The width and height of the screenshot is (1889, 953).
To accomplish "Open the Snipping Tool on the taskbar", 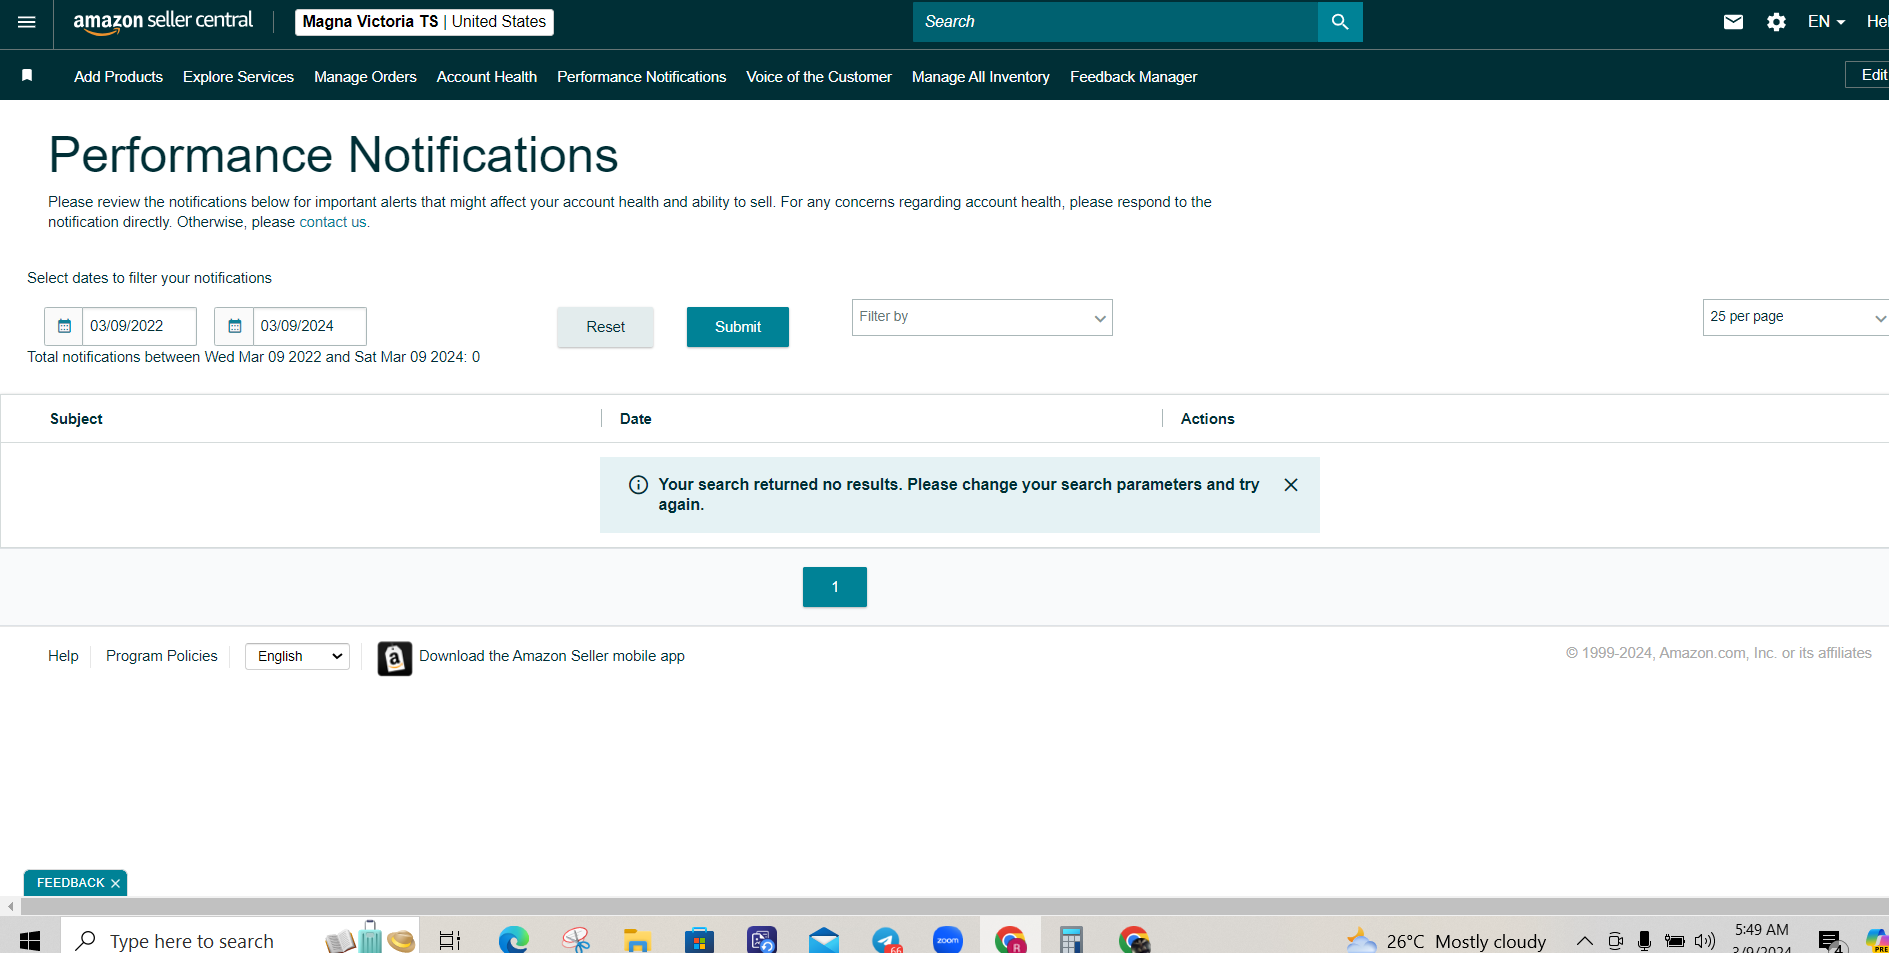I will click(576, 940).
